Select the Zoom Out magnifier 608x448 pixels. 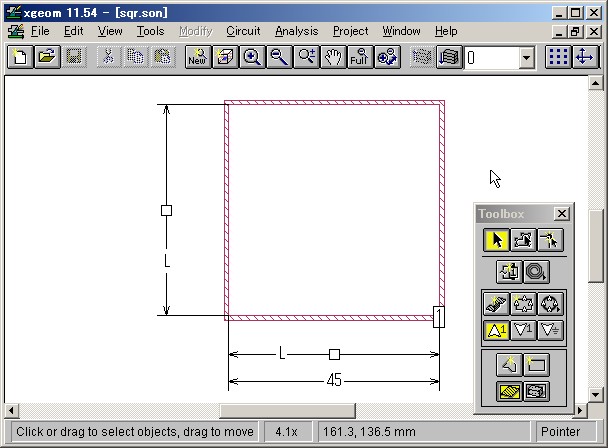tap(279, 57)
